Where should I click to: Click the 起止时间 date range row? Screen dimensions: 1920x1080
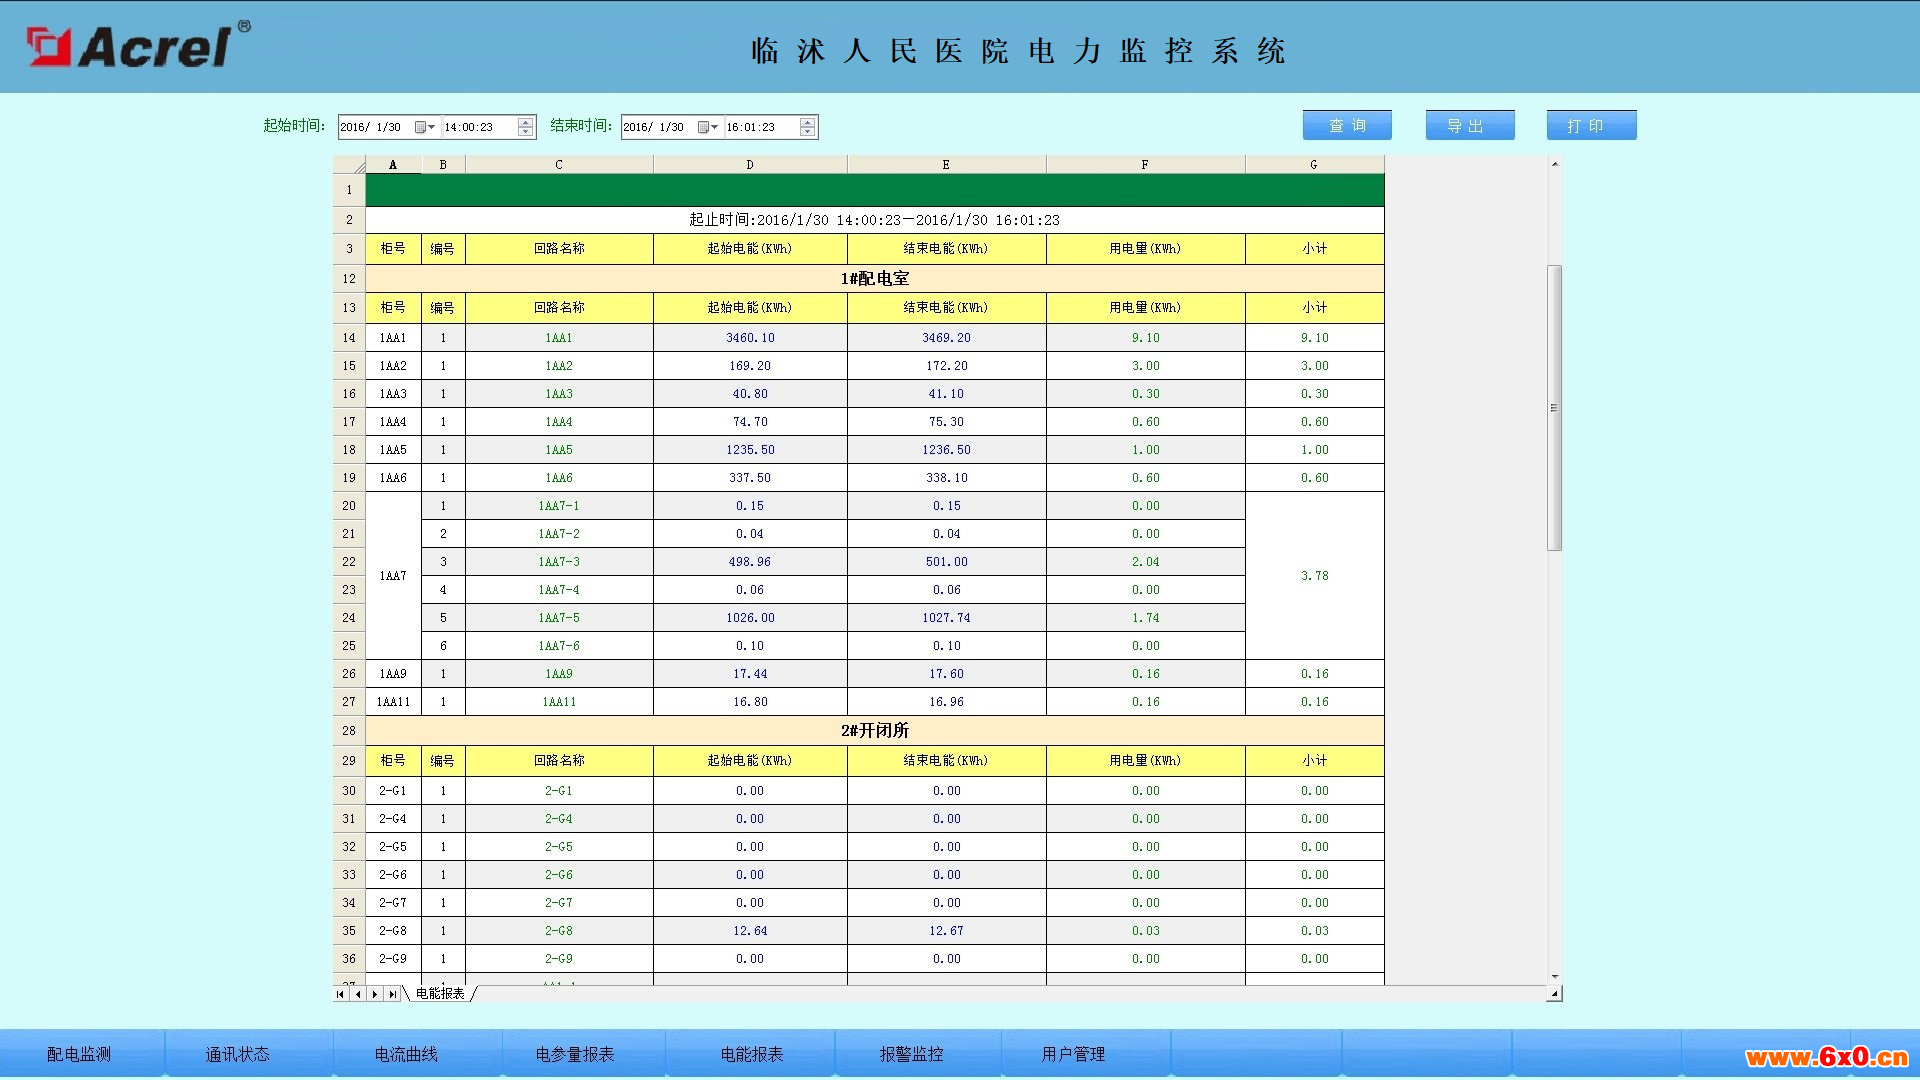pos(875,220)
